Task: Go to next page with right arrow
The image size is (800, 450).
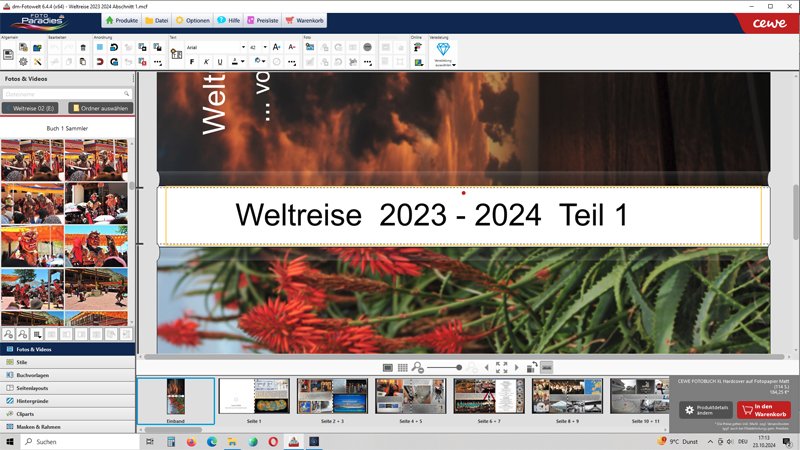Action: pyautogui.click(x=516, y=367)
